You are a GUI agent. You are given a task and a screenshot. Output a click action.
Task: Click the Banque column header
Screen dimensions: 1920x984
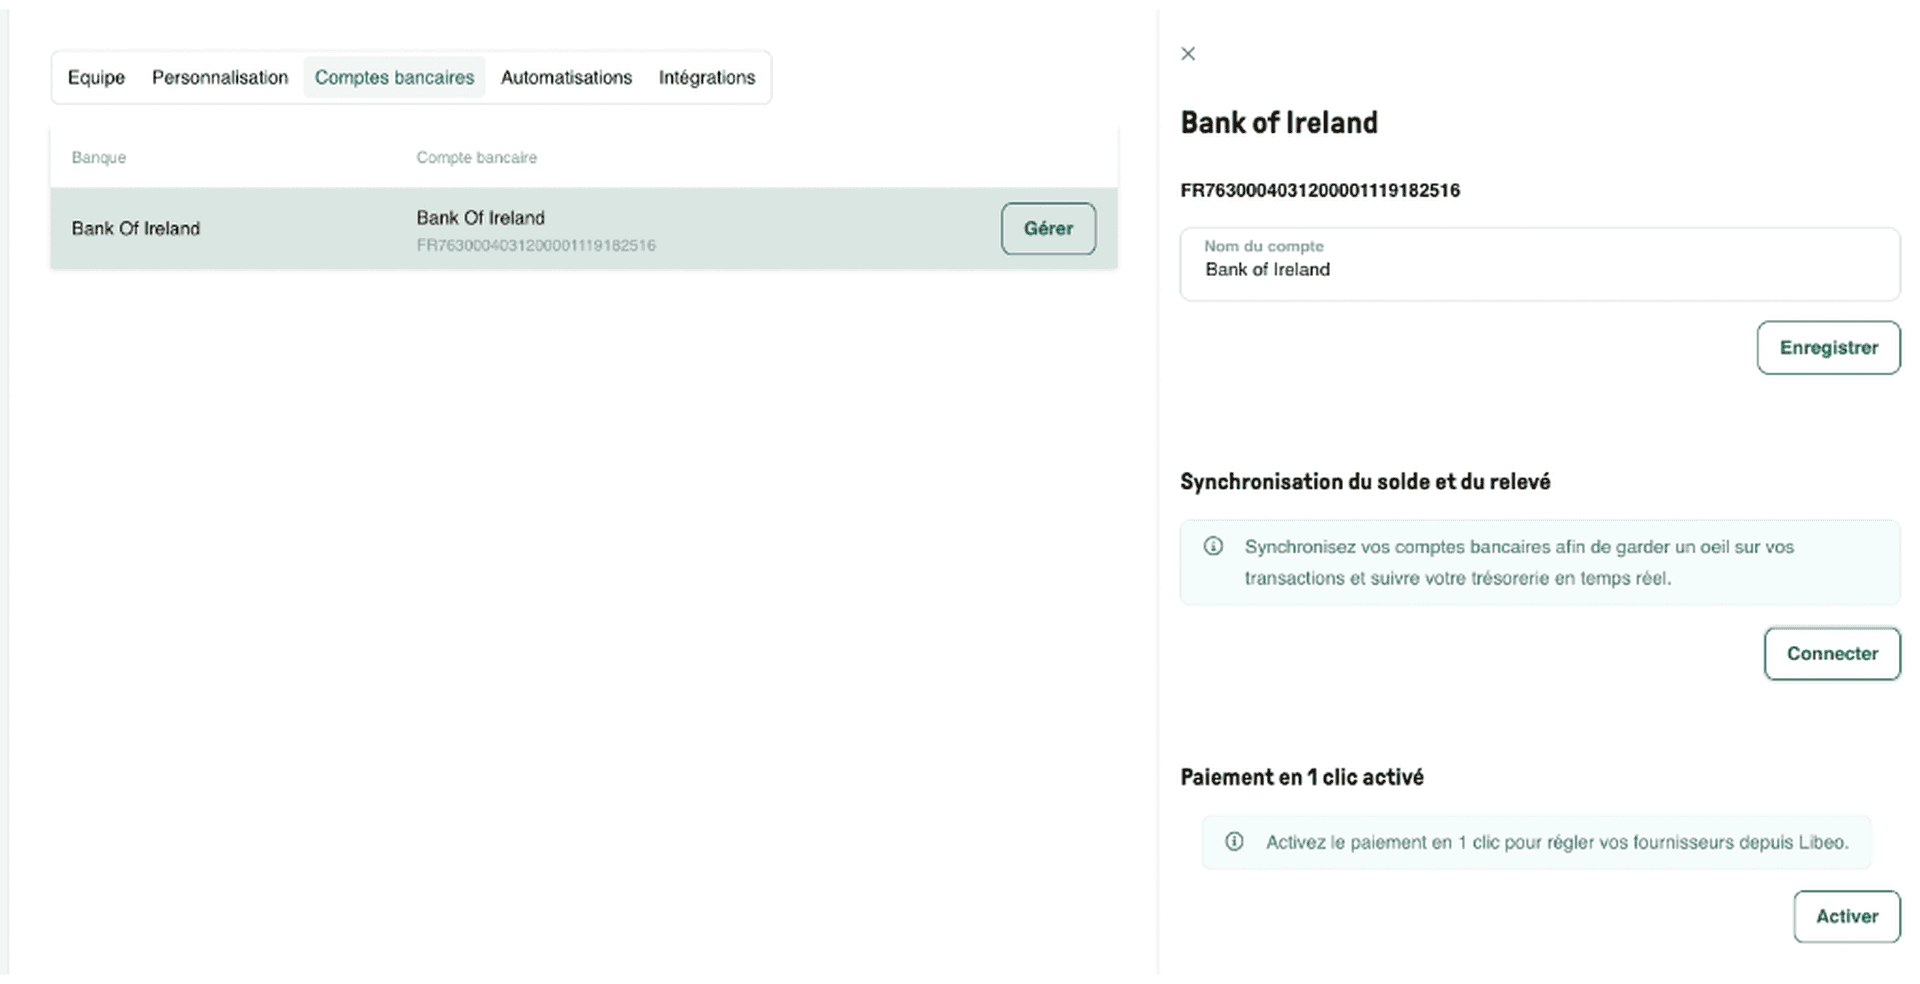(98, 157)
